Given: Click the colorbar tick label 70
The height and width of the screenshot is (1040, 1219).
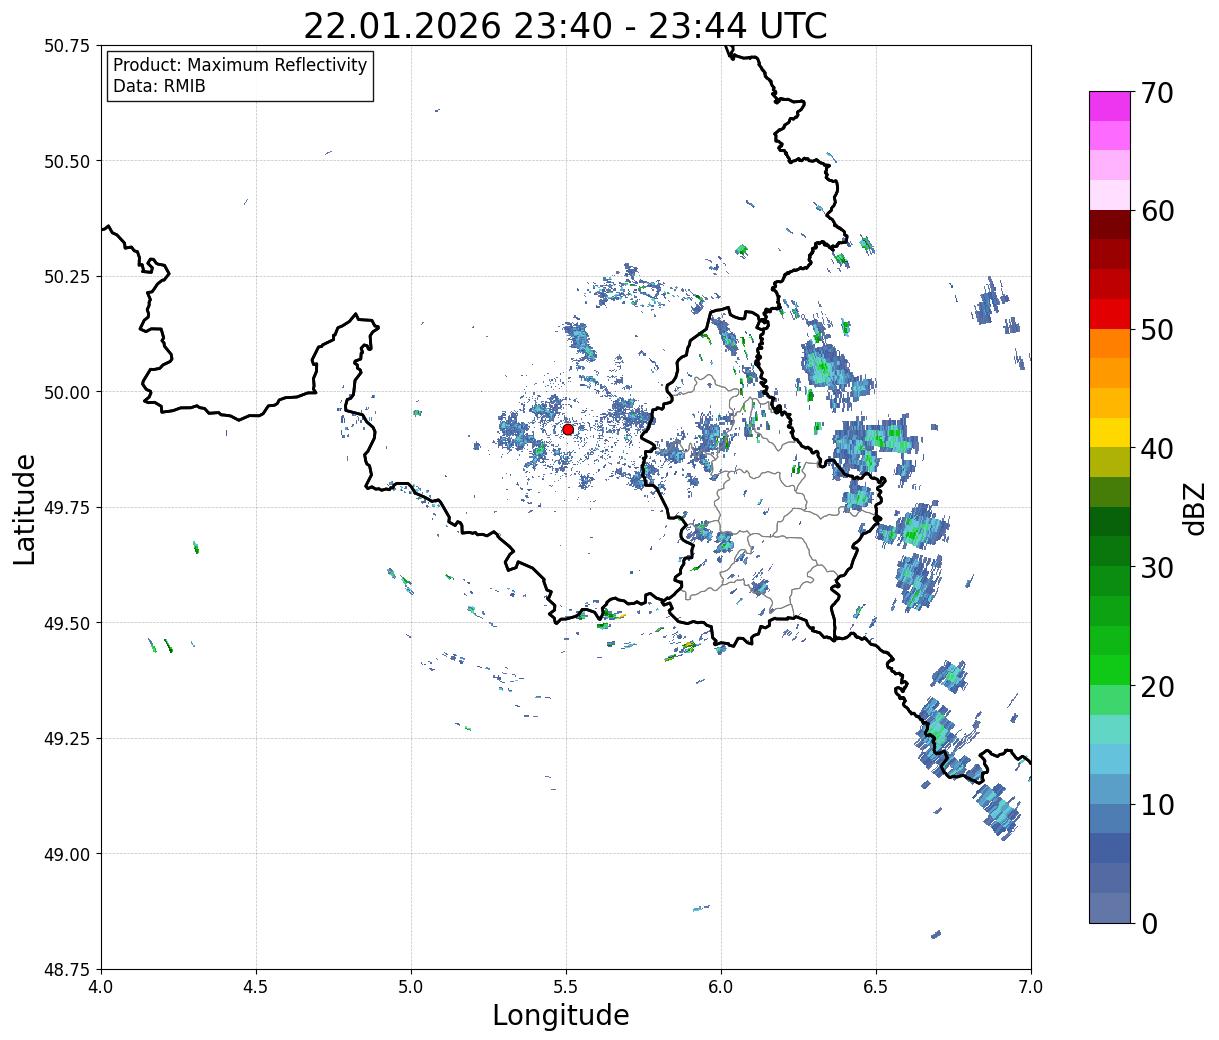Looking at the screenshot, I should pos(1157,93).
